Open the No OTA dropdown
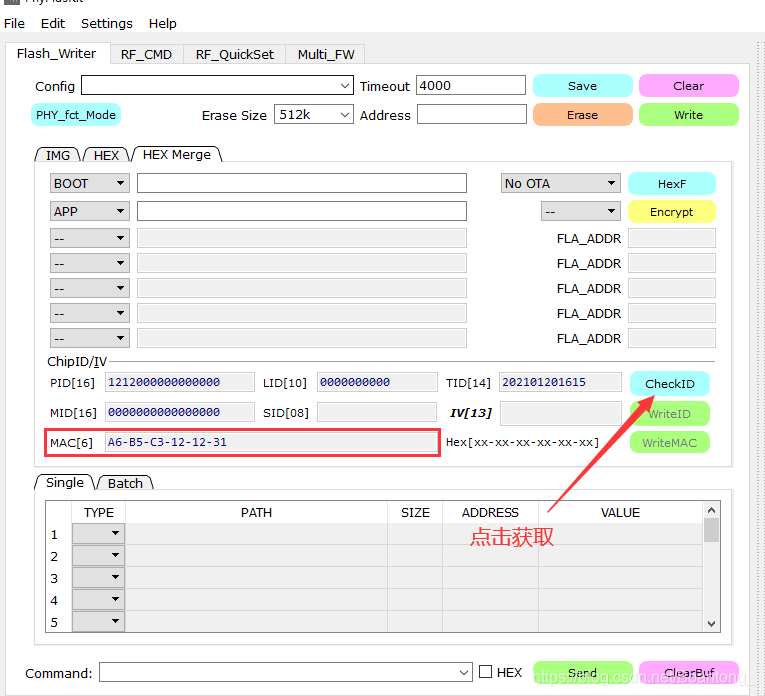 coord(561,183)
